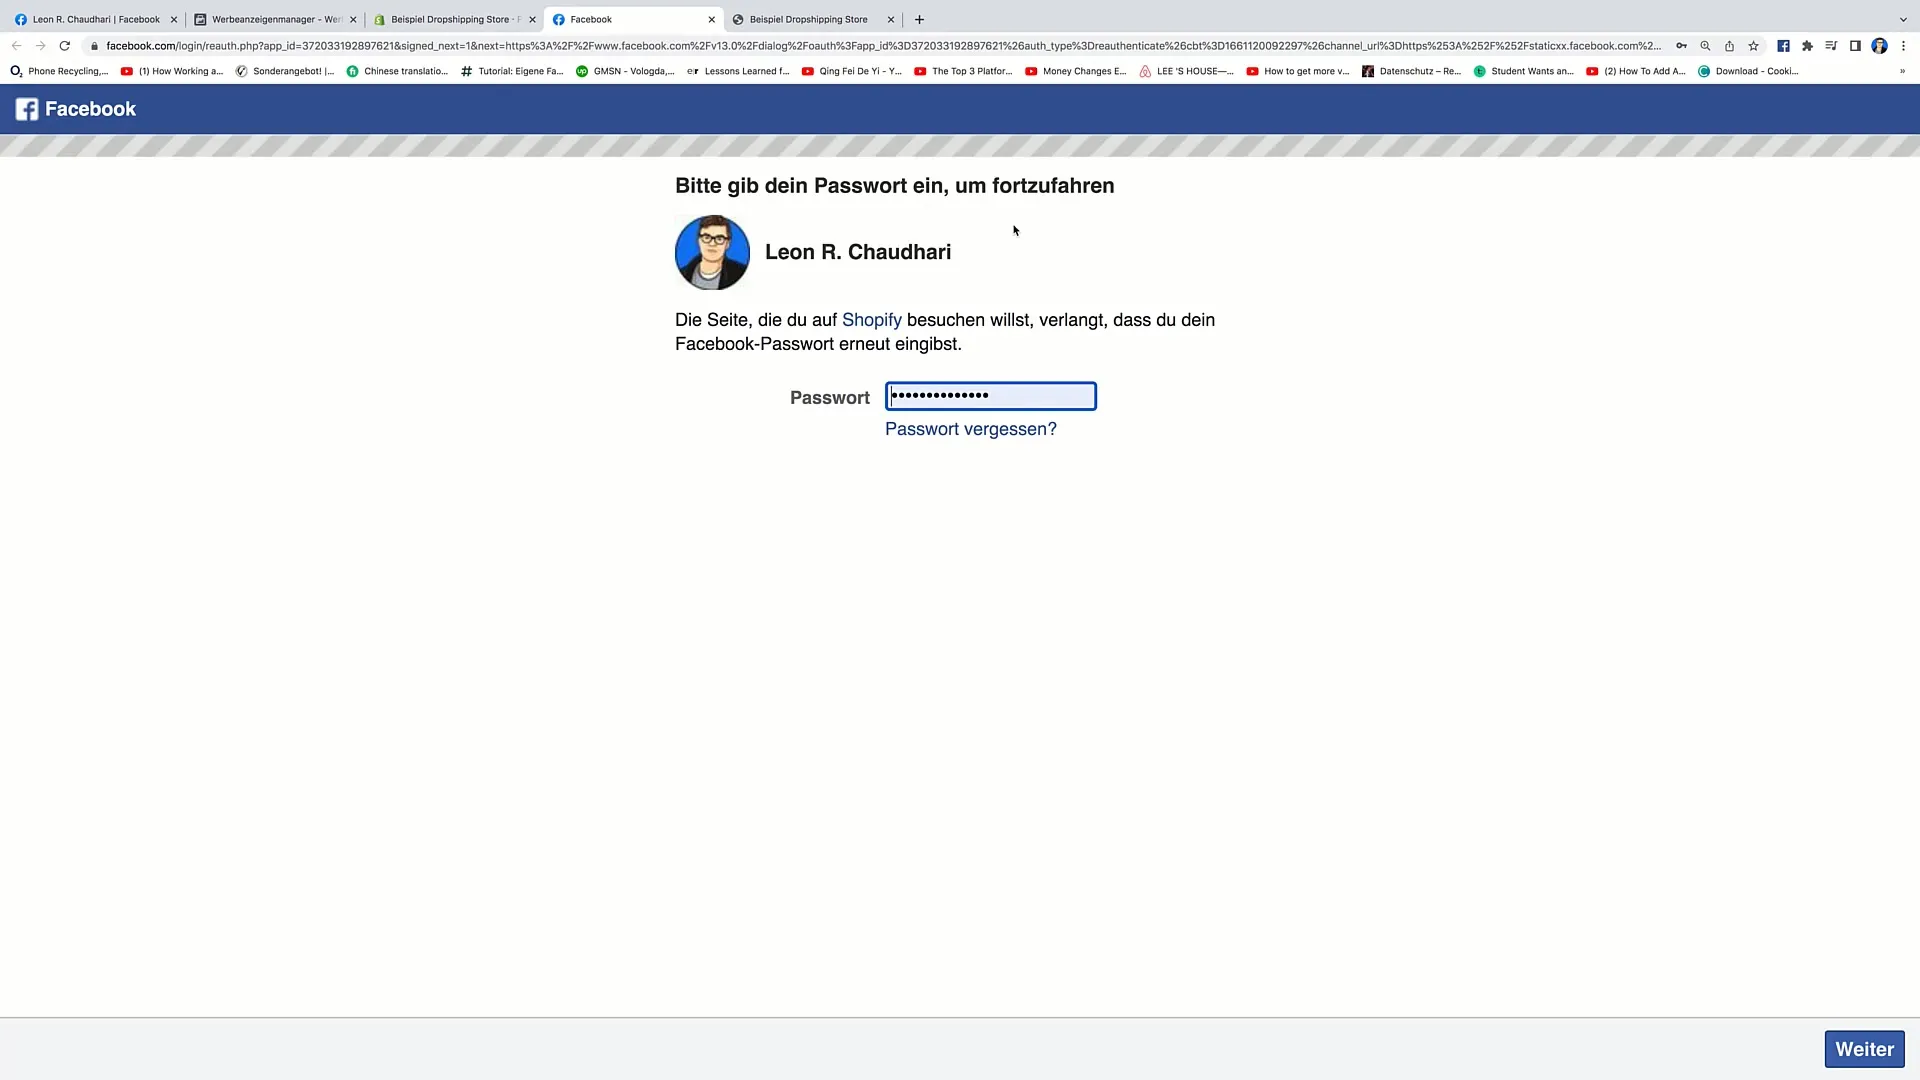This screenshot has width=1920, height=1080.
Task: Open The Top 3 Platfor... bookmark
Action: click(963, 71)
